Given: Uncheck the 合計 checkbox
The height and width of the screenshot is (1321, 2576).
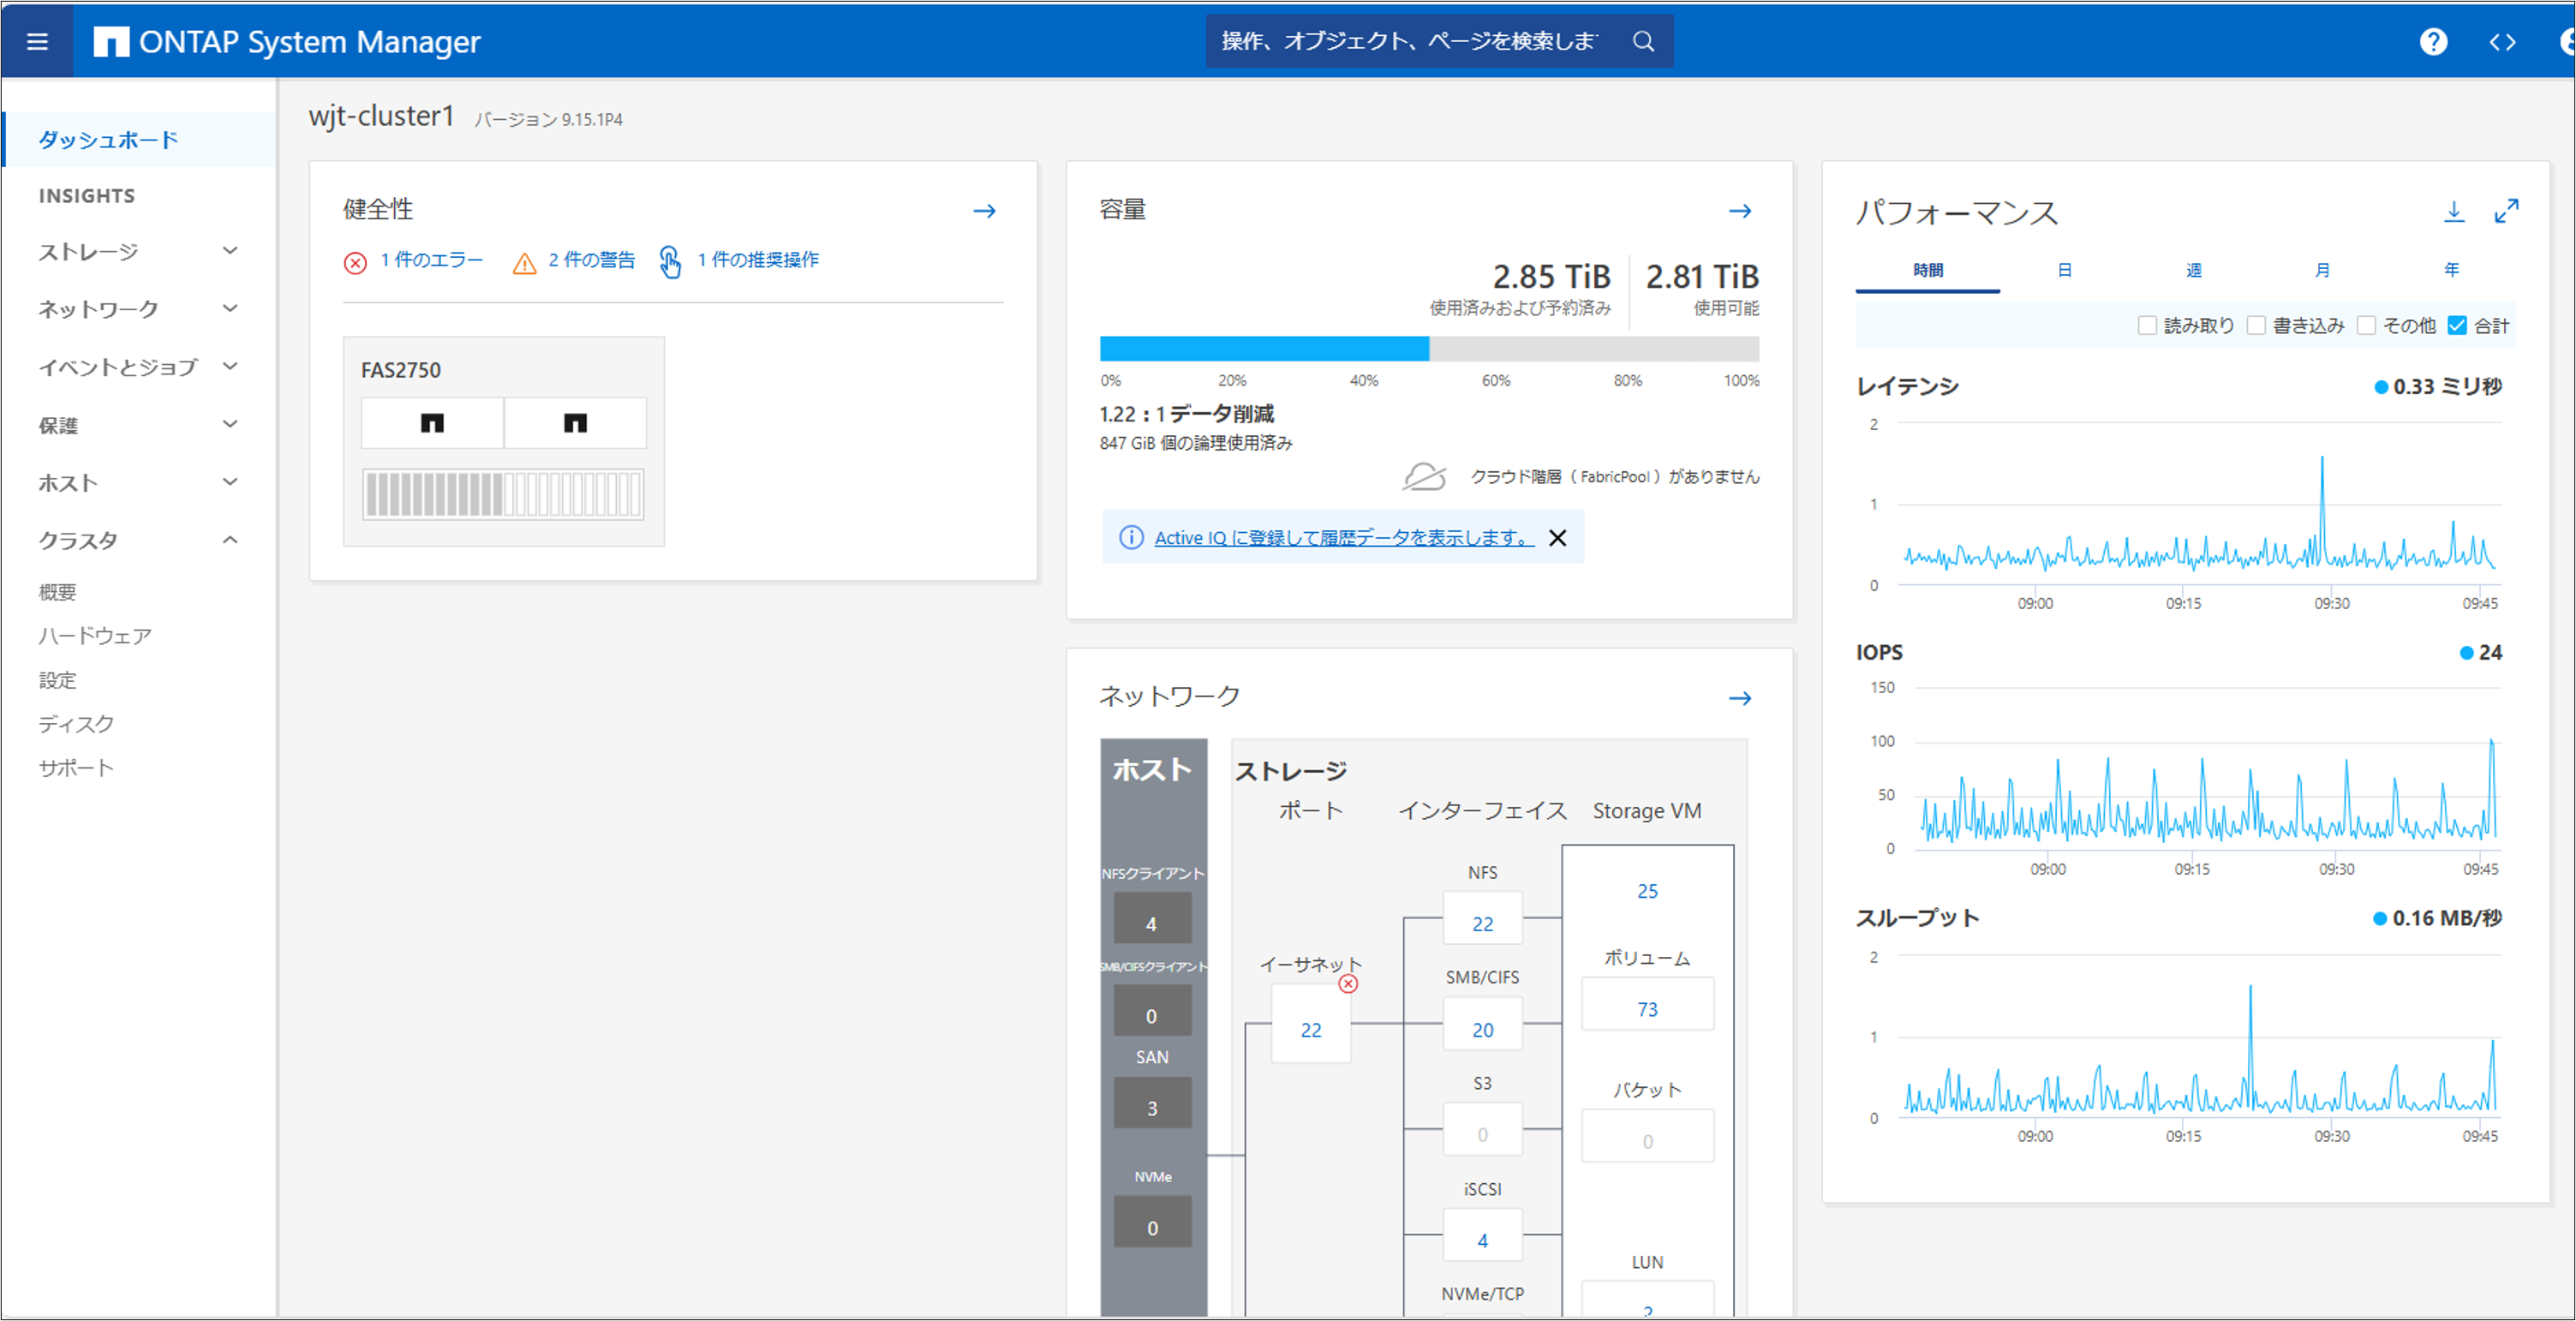Looking at the screenshot, I should tap(2457, 325).
